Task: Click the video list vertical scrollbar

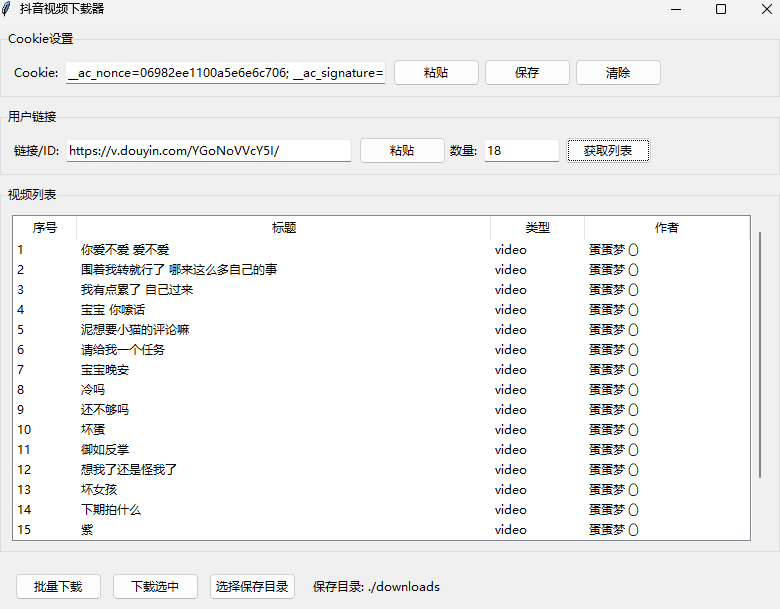Action: pyautogui.click(x=760, y=355)
